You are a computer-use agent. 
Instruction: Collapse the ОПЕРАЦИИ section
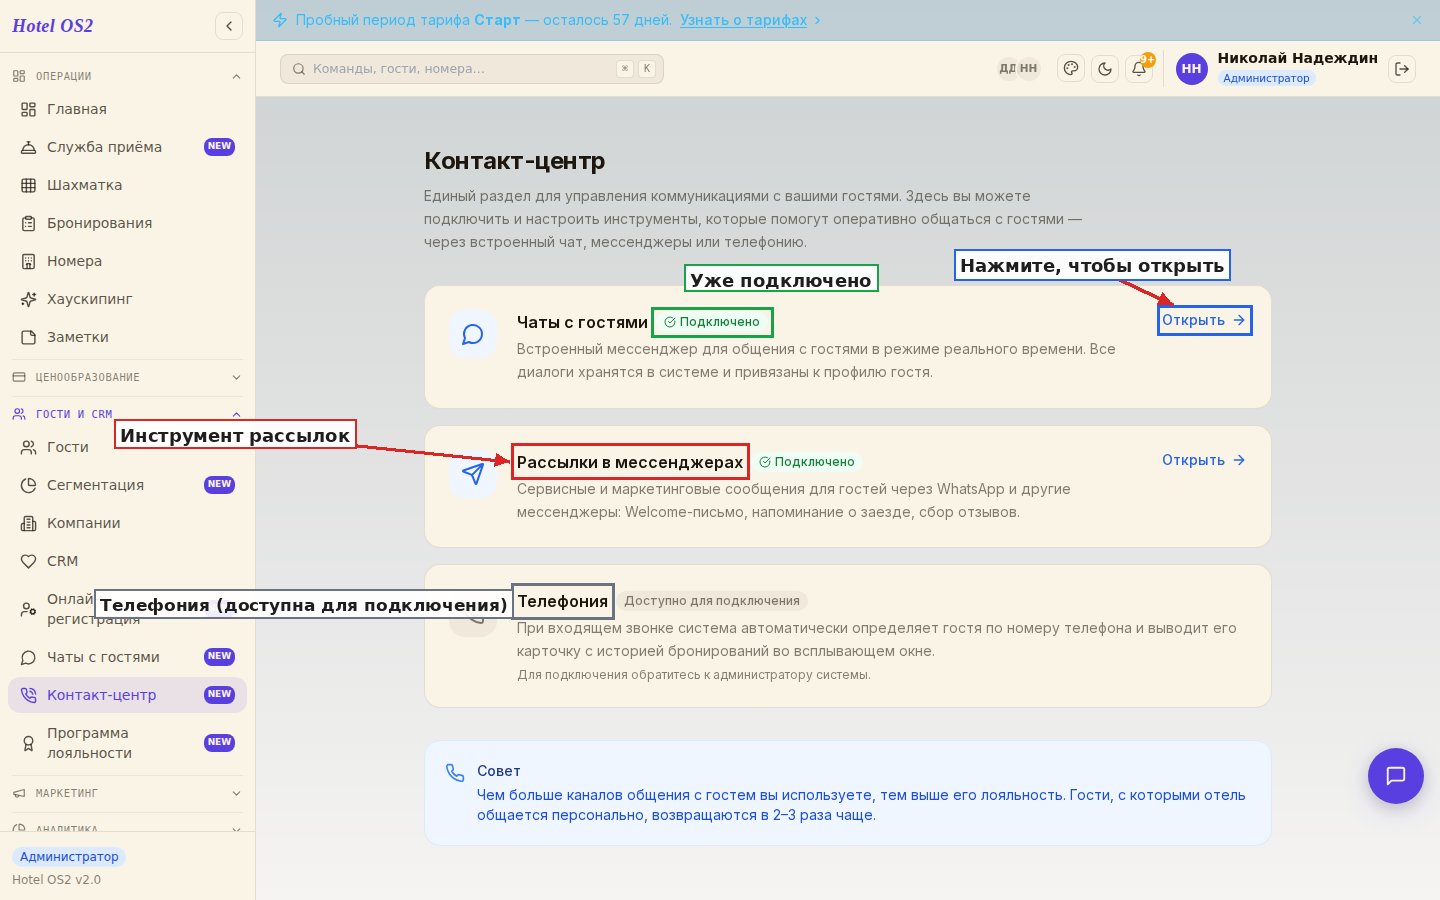pos(127,76)
